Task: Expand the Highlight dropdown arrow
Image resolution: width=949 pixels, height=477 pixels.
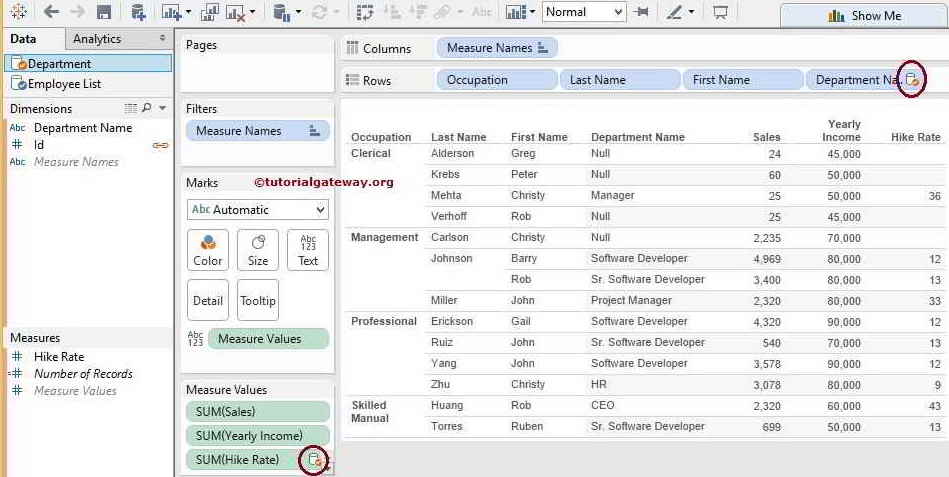Action: tap(691, 12)
